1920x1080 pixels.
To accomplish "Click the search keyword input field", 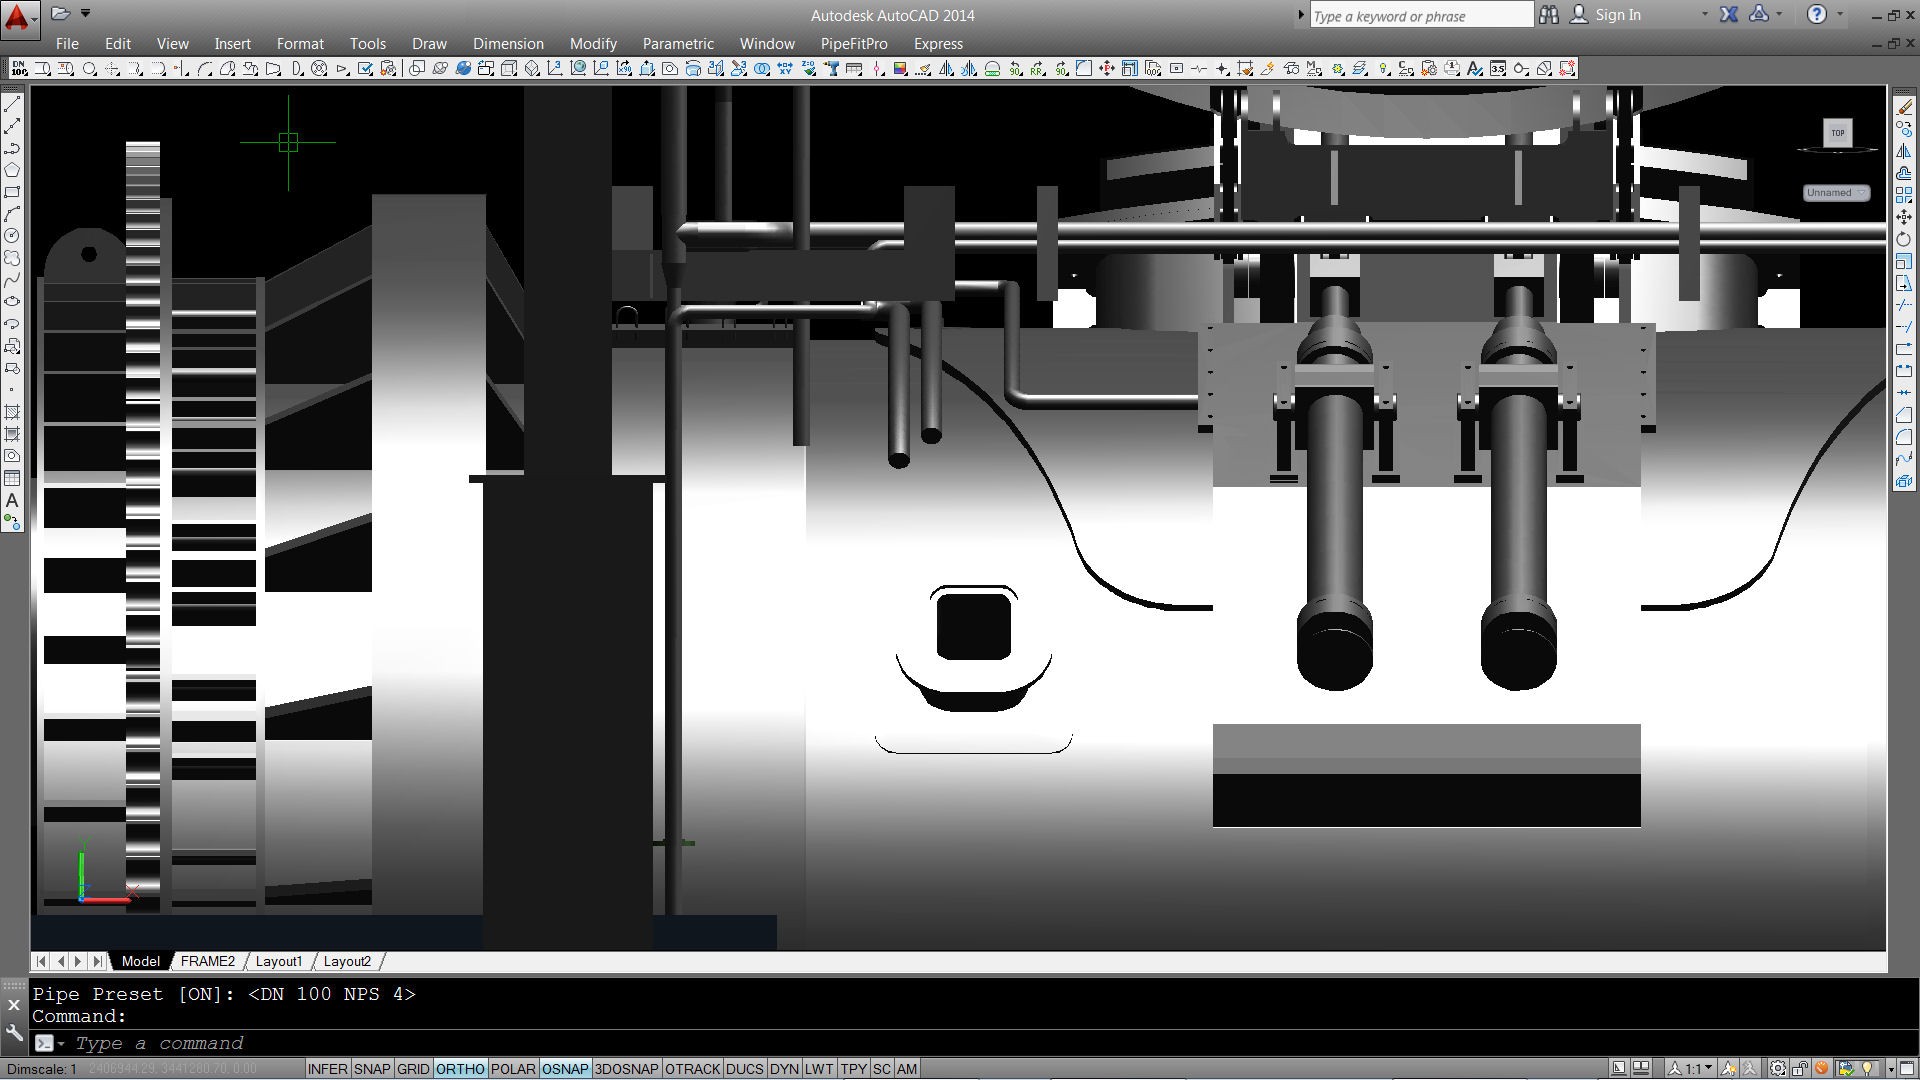I will point(1421,16).
